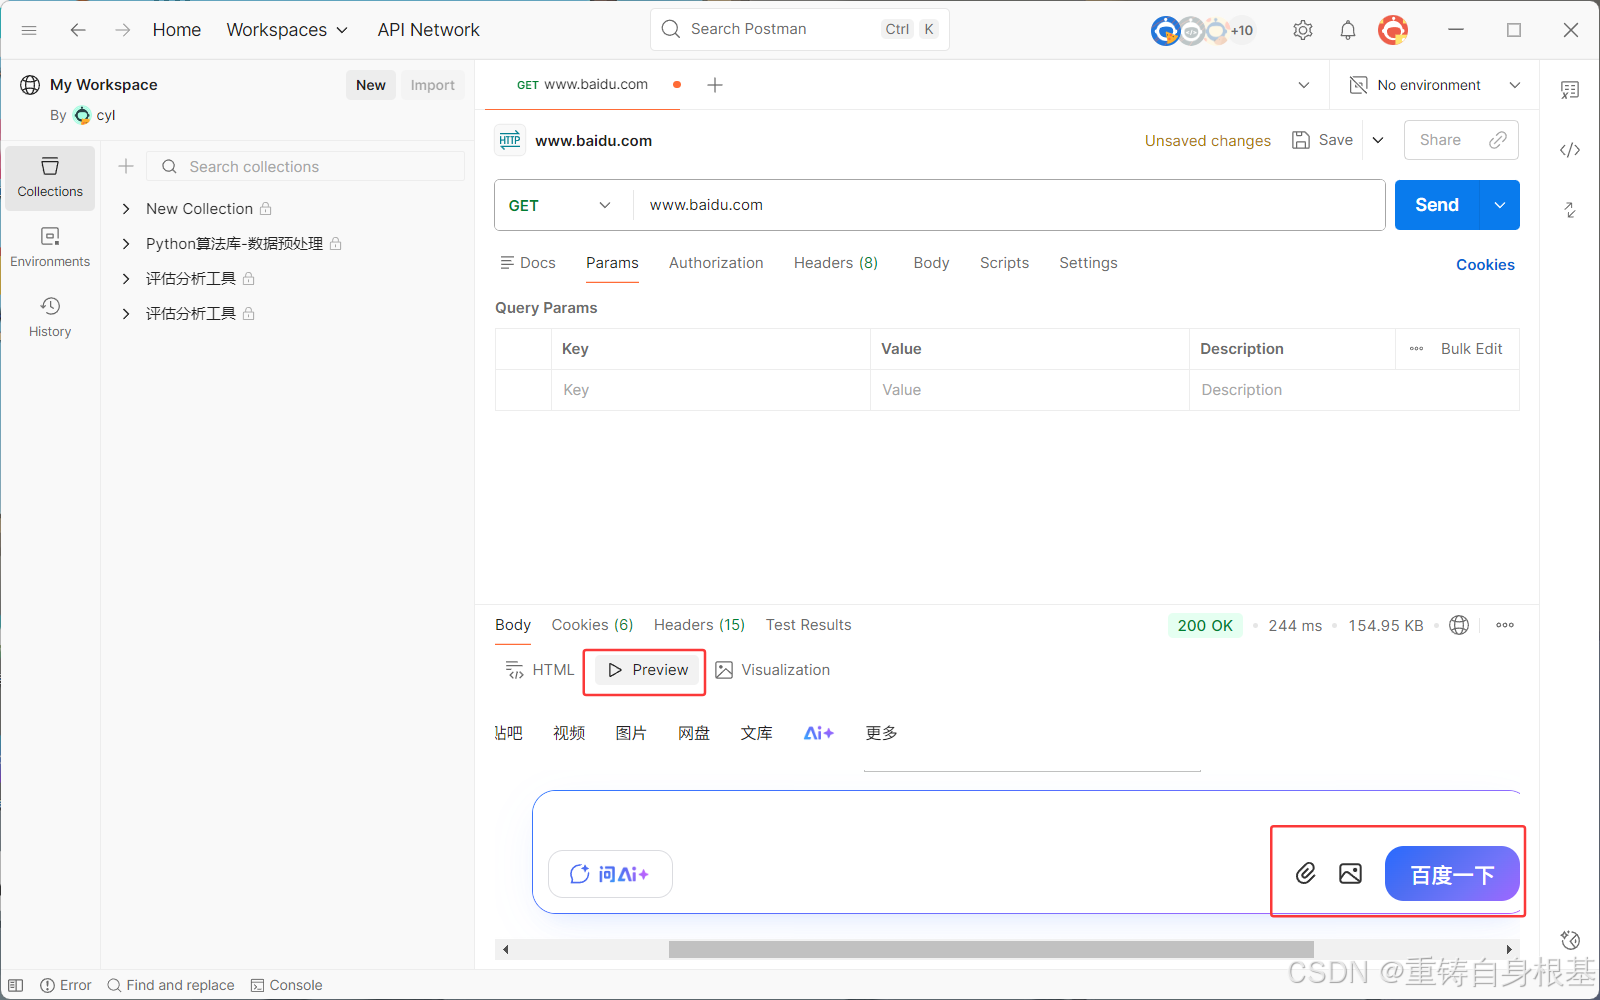Open the plus icon for new tab

715,85
